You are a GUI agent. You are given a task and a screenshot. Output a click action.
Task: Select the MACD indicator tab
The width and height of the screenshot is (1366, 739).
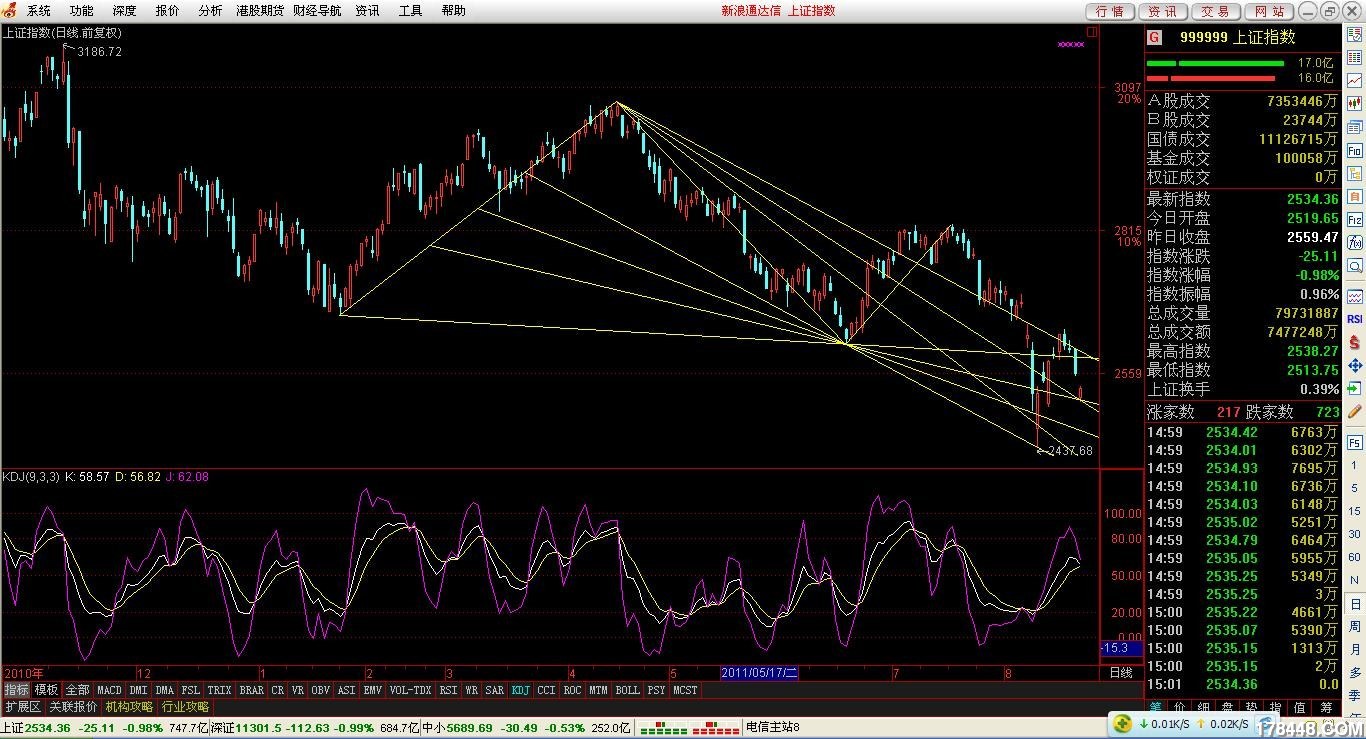click(109, 690)
